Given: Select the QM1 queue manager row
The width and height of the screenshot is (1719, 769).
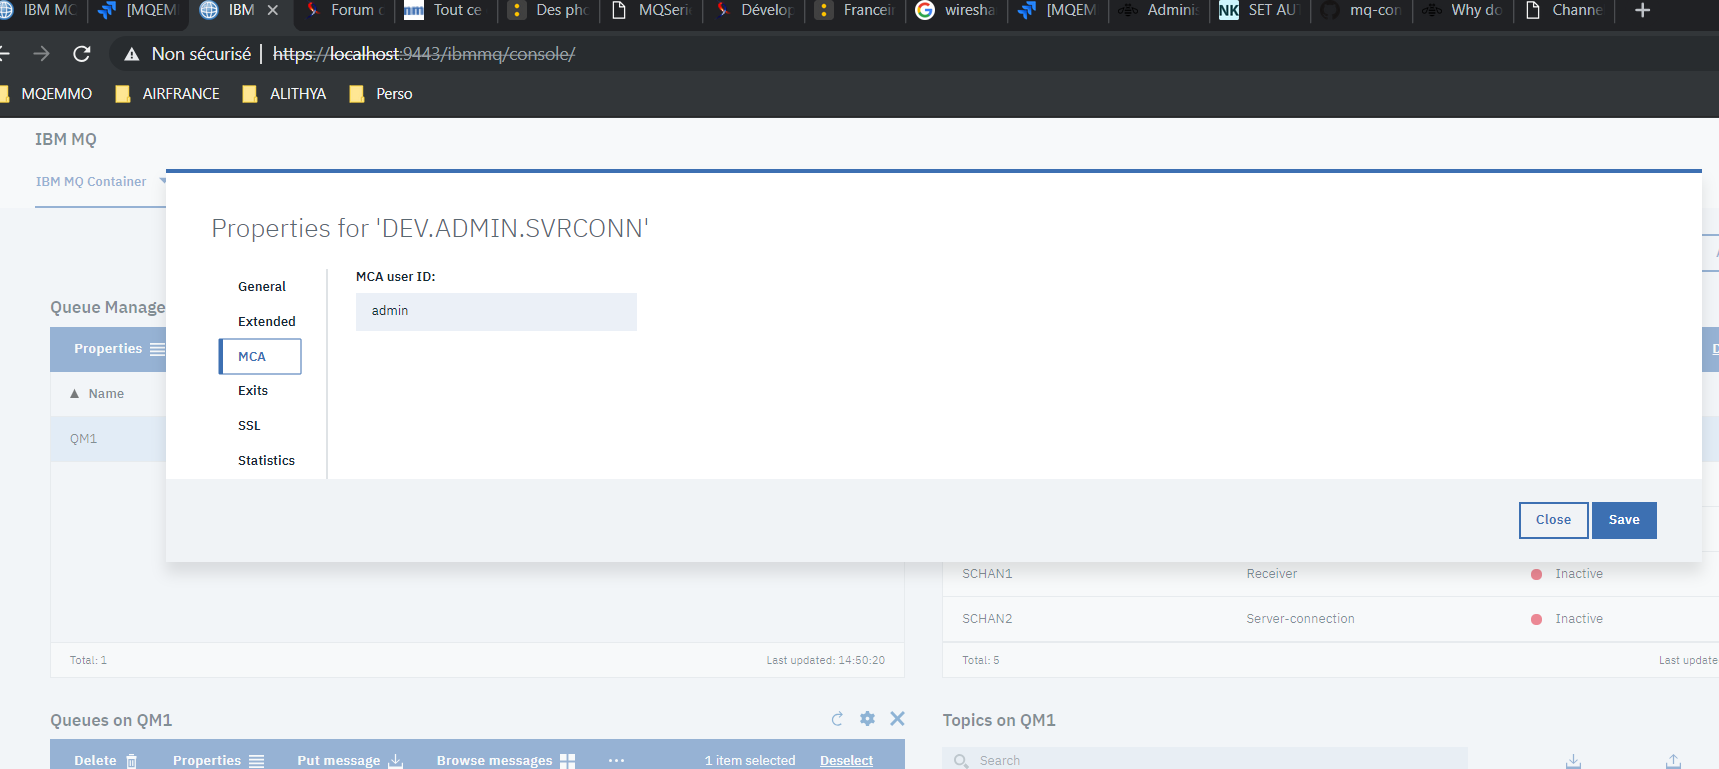Looking at the screenshot, I should pyautogui.click(x=108, y=439).
